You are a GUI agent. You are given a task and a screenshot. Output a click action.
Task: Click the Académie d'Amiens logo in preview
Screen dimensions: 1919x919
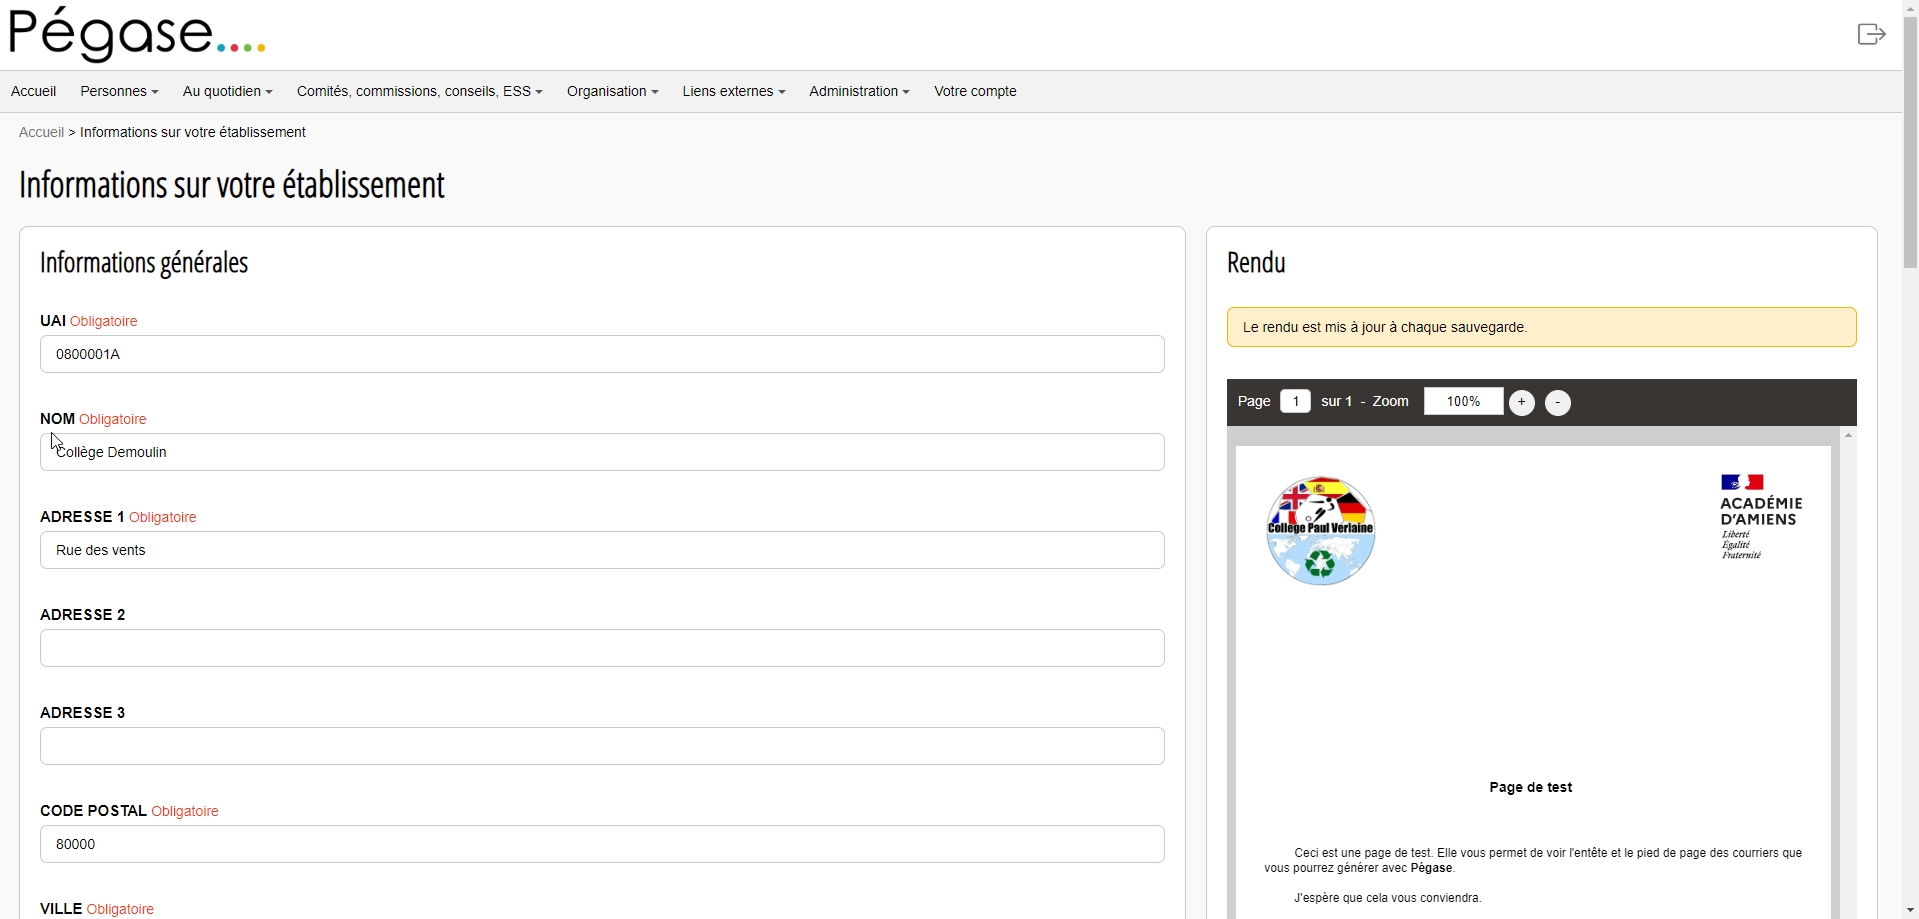point(1760,517)
